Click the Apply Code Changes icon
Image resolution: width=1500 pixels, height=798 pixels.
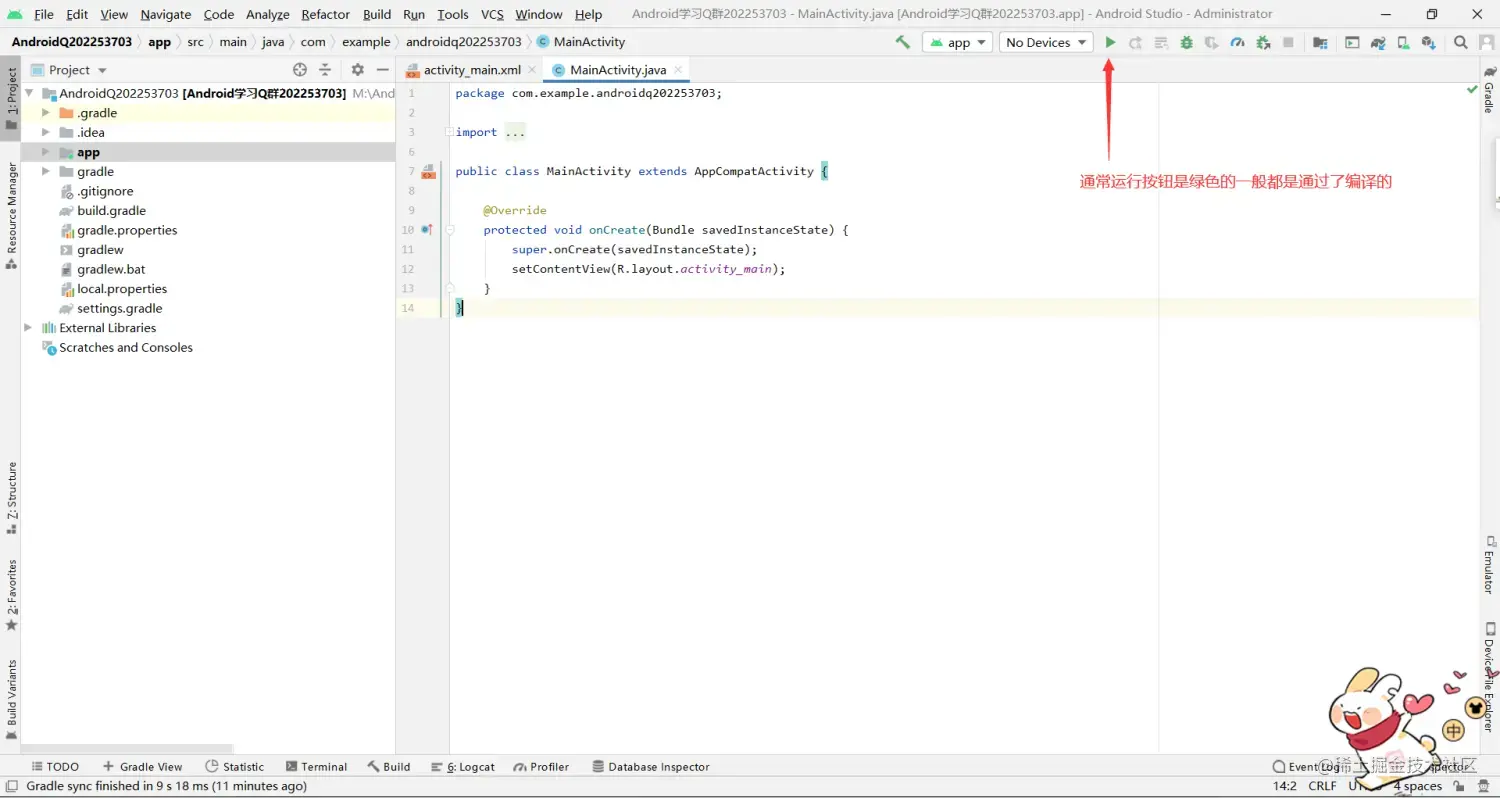(x=1161, y=42)
